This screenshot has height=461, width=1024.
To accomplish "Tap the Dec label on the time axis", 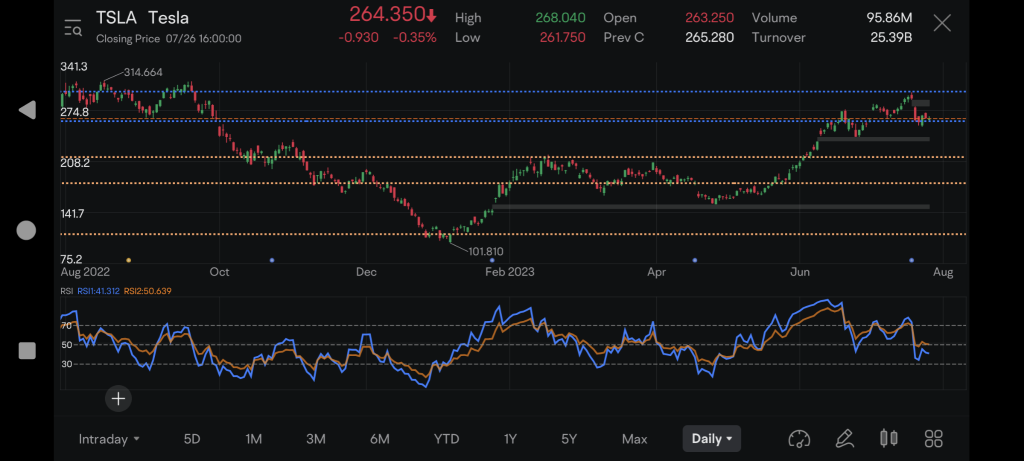I will coord(366,272).
